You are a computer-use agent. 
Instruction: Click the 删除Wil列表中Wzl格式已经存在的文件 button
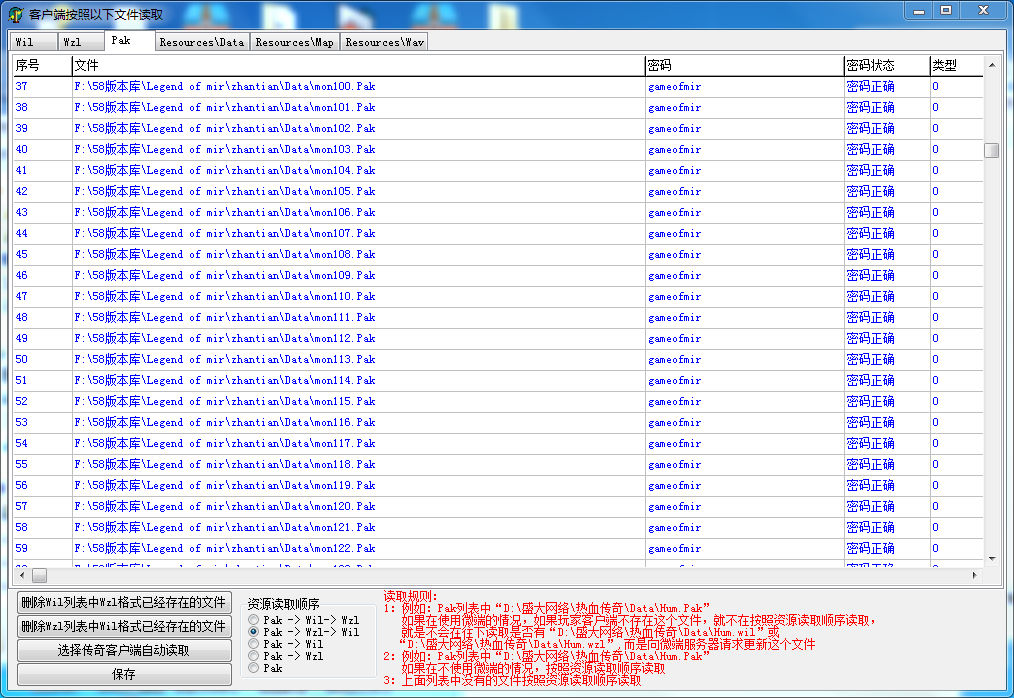click(x=124, y=602)
